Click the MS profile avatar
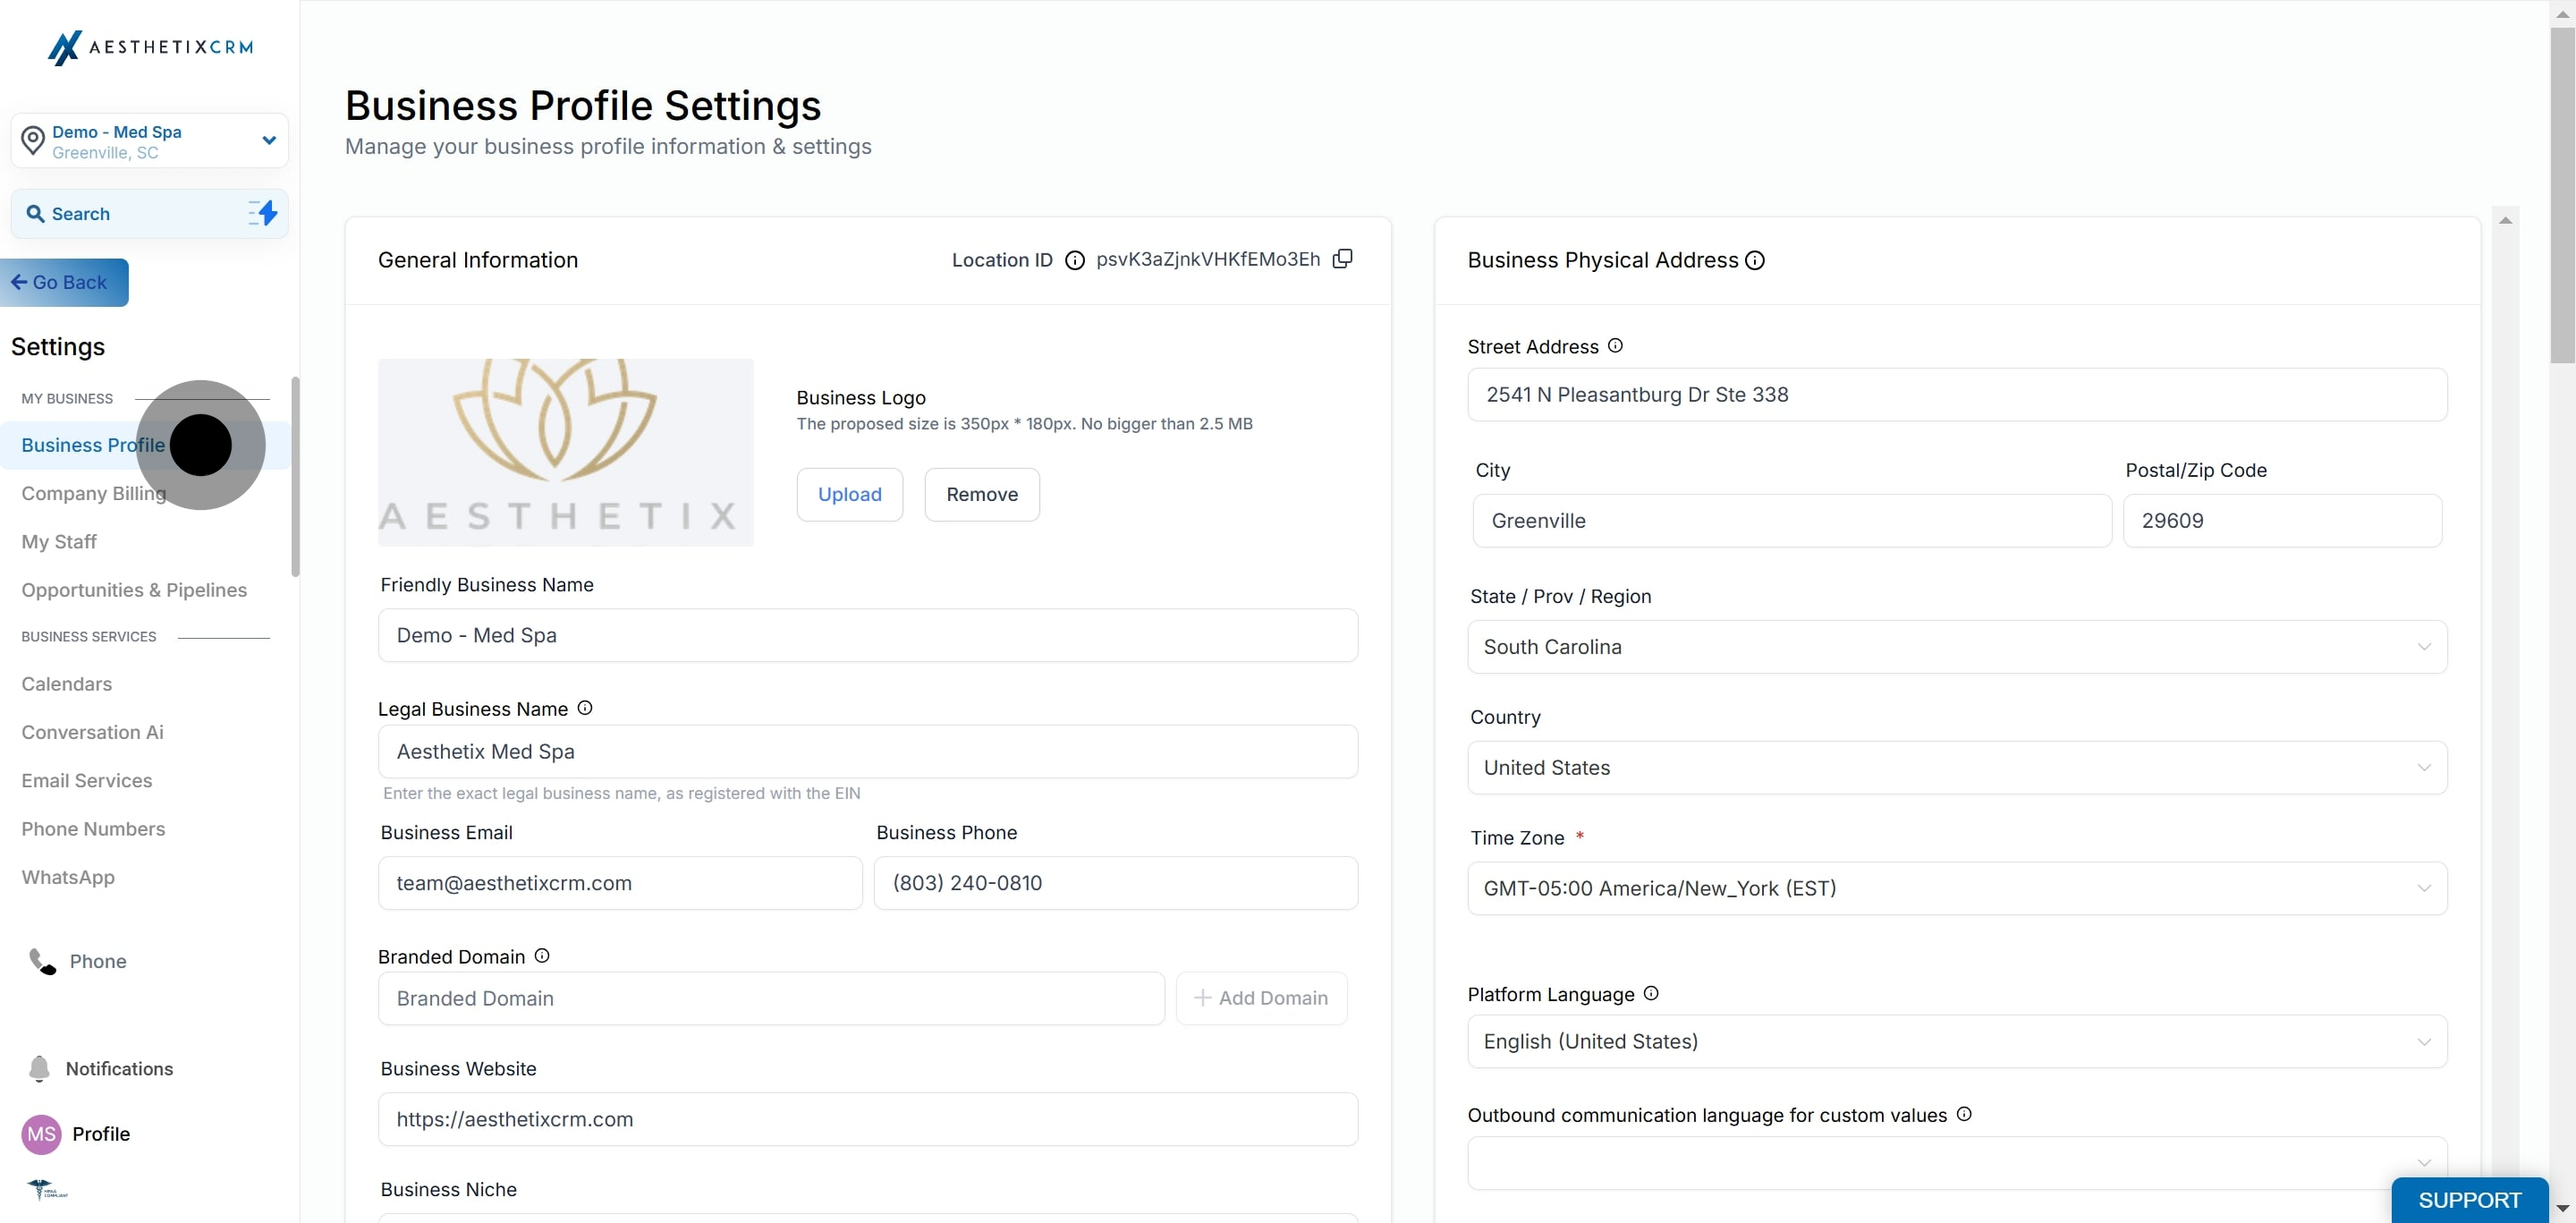 (x=41, y=1133)
